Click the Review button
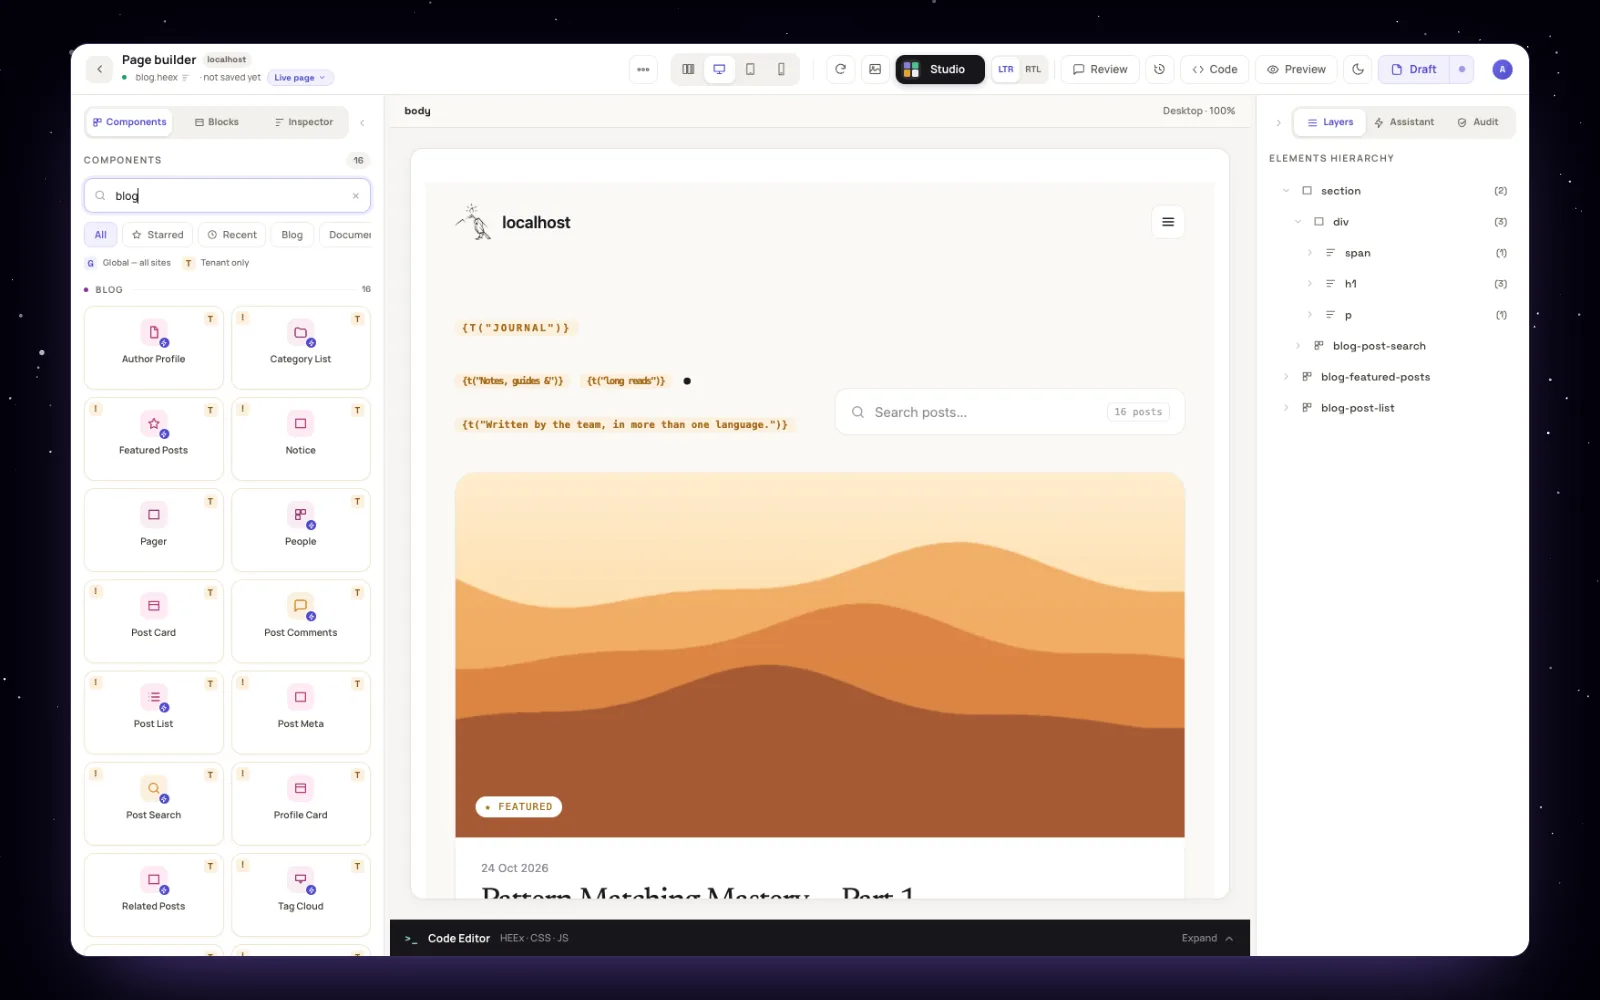The height and width of the screenshot is (1000, 1600). click(x=1100, y=69)
